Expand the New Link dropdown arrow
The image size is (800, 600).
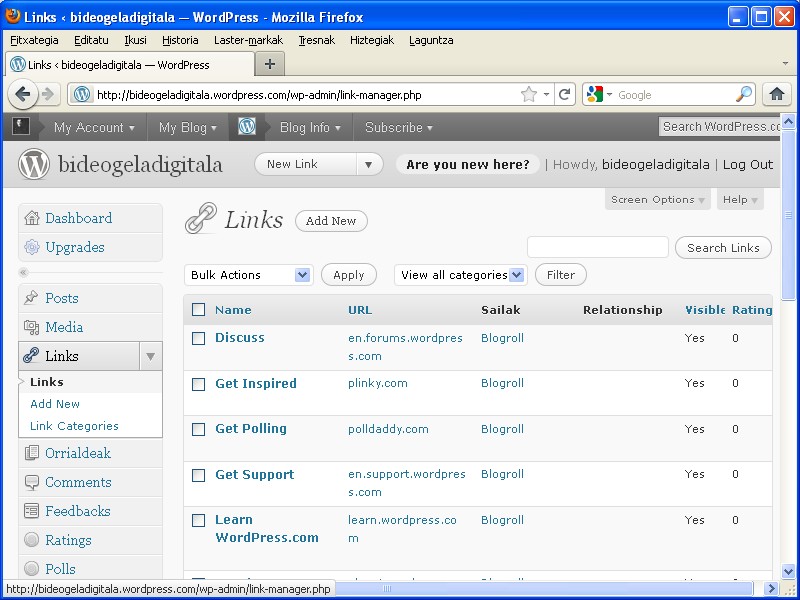(368, 164)
